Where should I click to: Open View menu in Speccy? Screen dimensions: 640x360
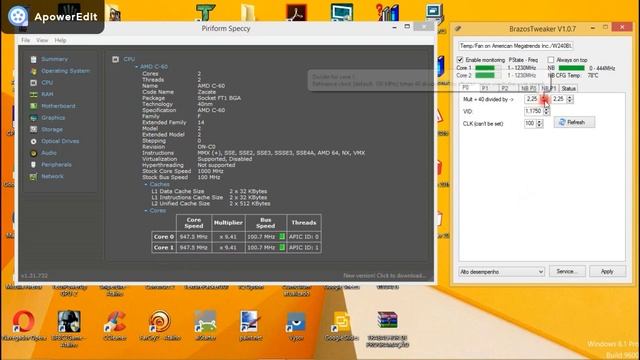[x=42, y=40]
